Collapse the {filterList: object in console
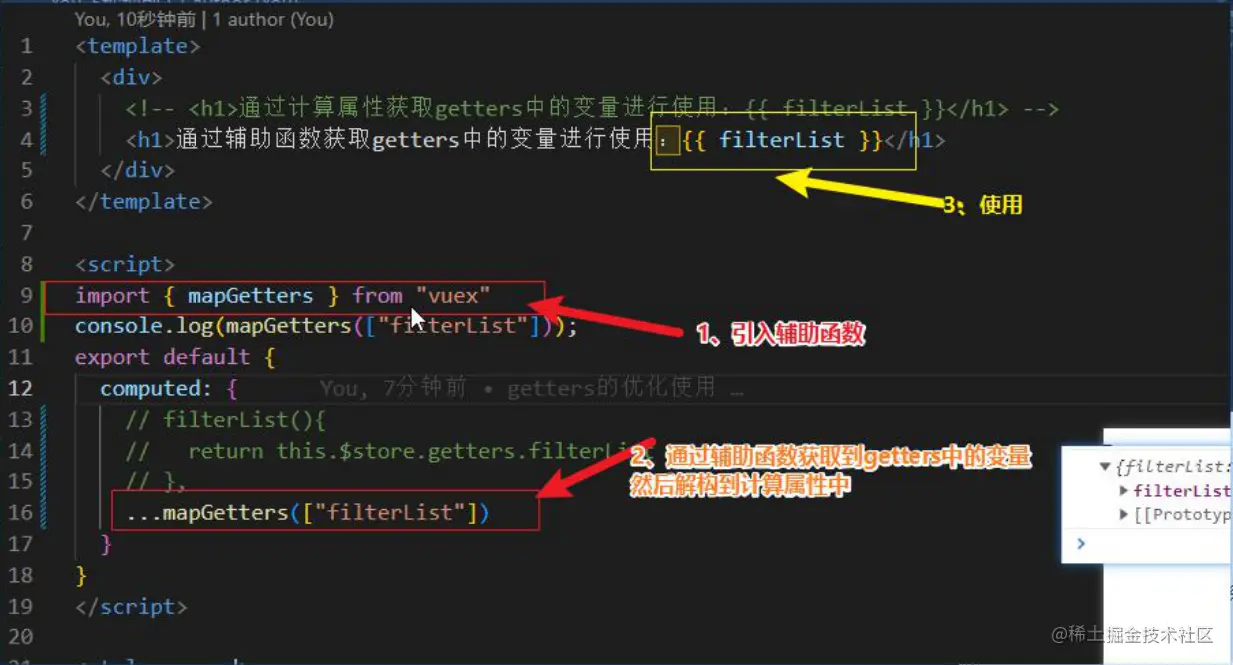This screenshot has height=665, width=1233. (x=1106, y=466)
